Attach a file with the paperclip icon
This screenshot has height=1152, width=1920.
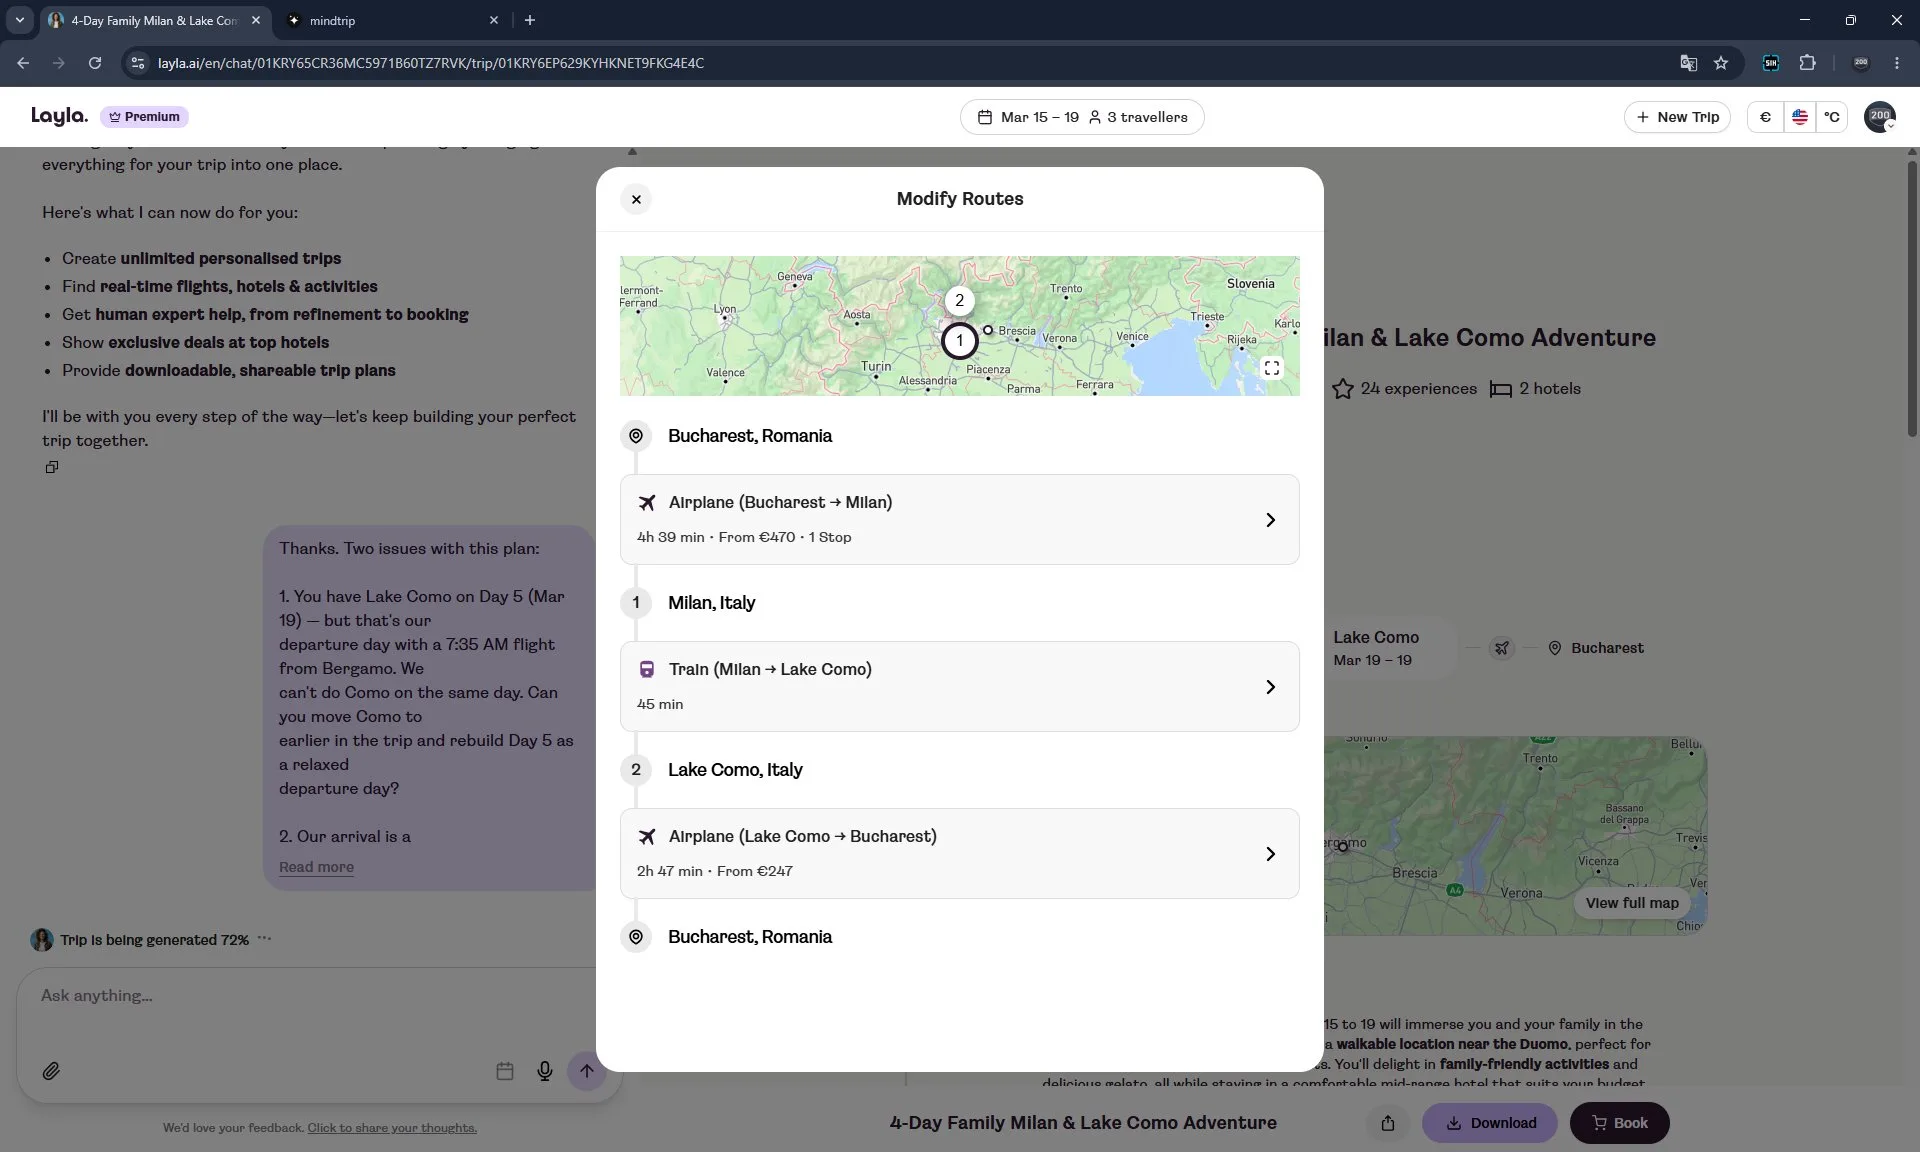[x=51, y=1071]
